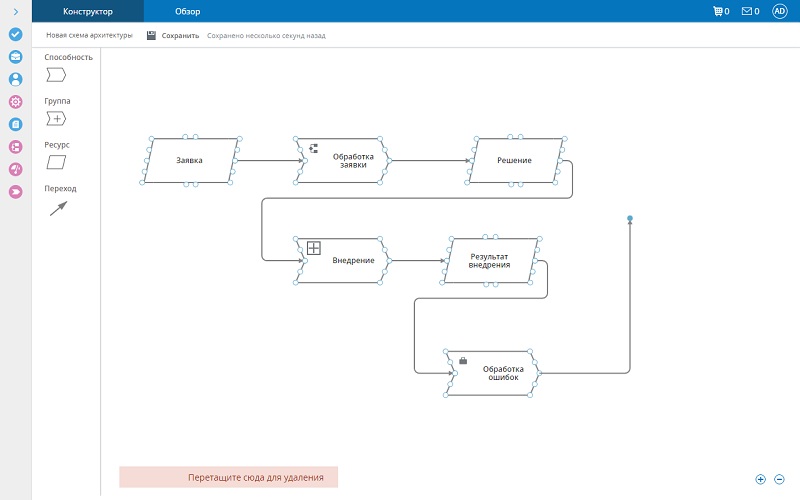Image resolution: width=800 pixels, height=500 pixels.
Task: Expand the left sidebar with chevron
Action: coord(15,11)
